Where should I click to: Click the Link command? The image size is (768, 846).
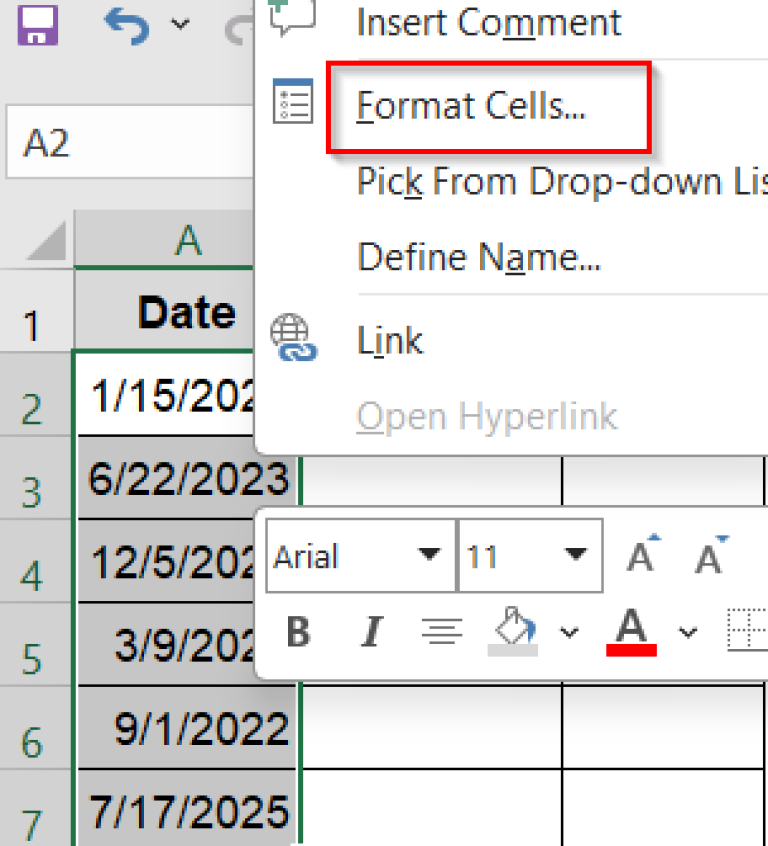click(x=390, y=340)
